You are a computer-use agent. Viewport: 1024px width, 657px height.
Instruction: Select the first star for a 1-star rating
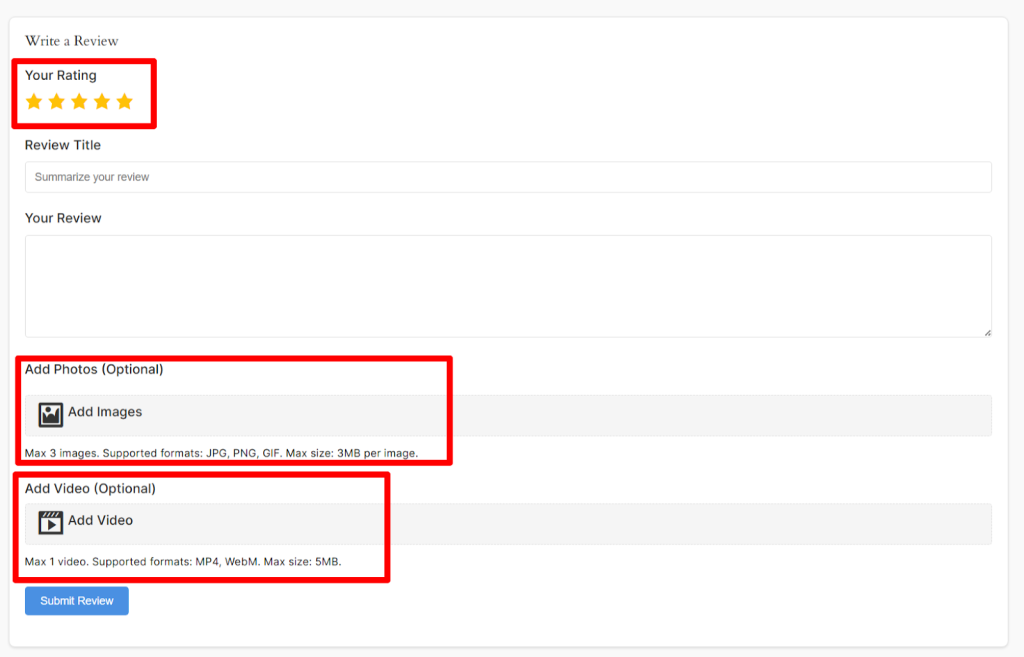click(34, 101)
